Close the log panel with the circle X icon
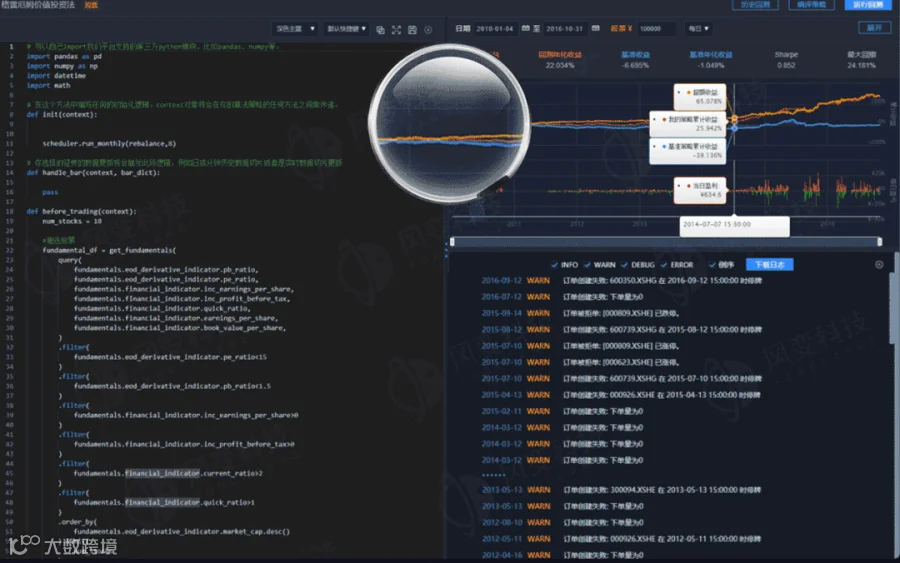 (879, 265)
